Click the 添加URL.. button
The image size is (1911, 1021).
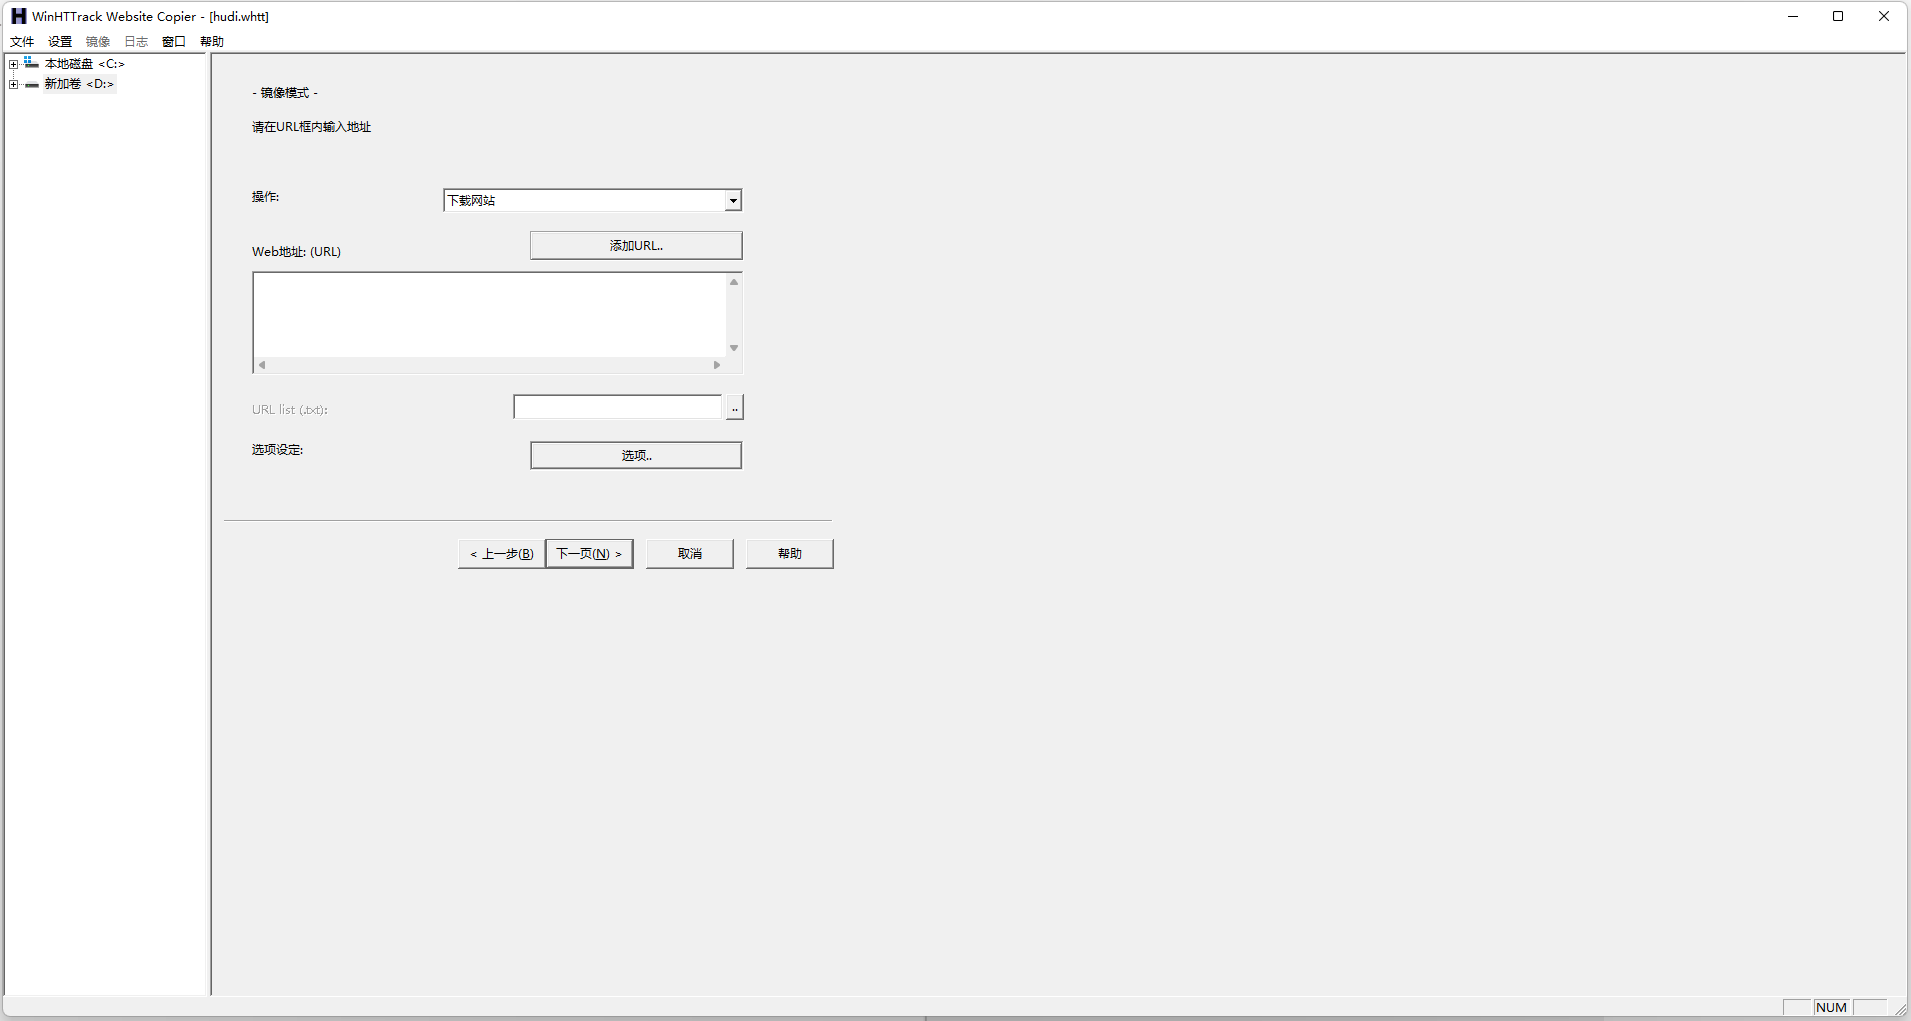pos(636,245)
